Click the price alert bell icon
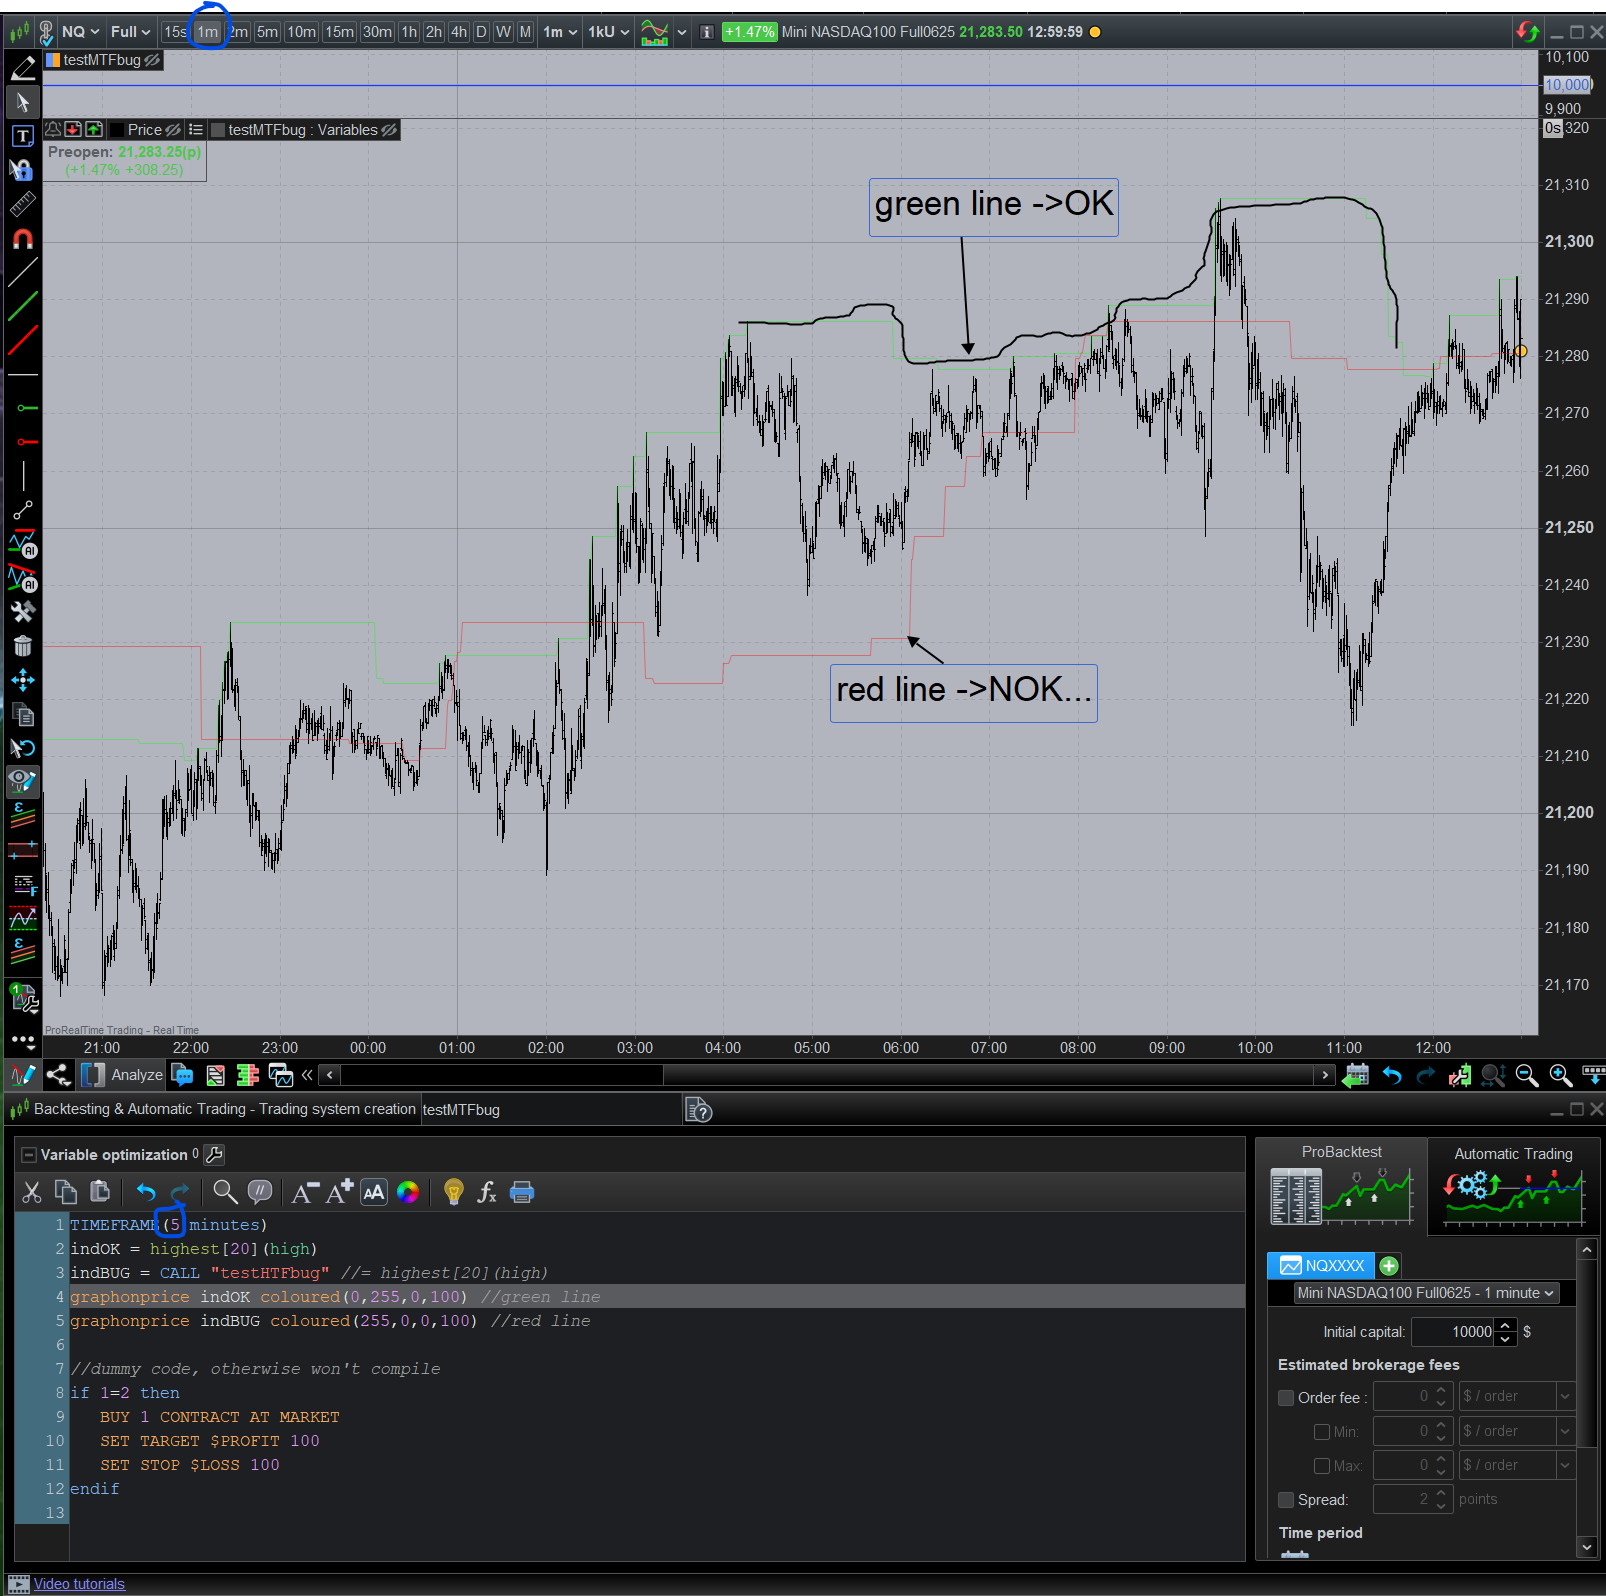The image size is (1606, 1596). (x=54, y=129)
